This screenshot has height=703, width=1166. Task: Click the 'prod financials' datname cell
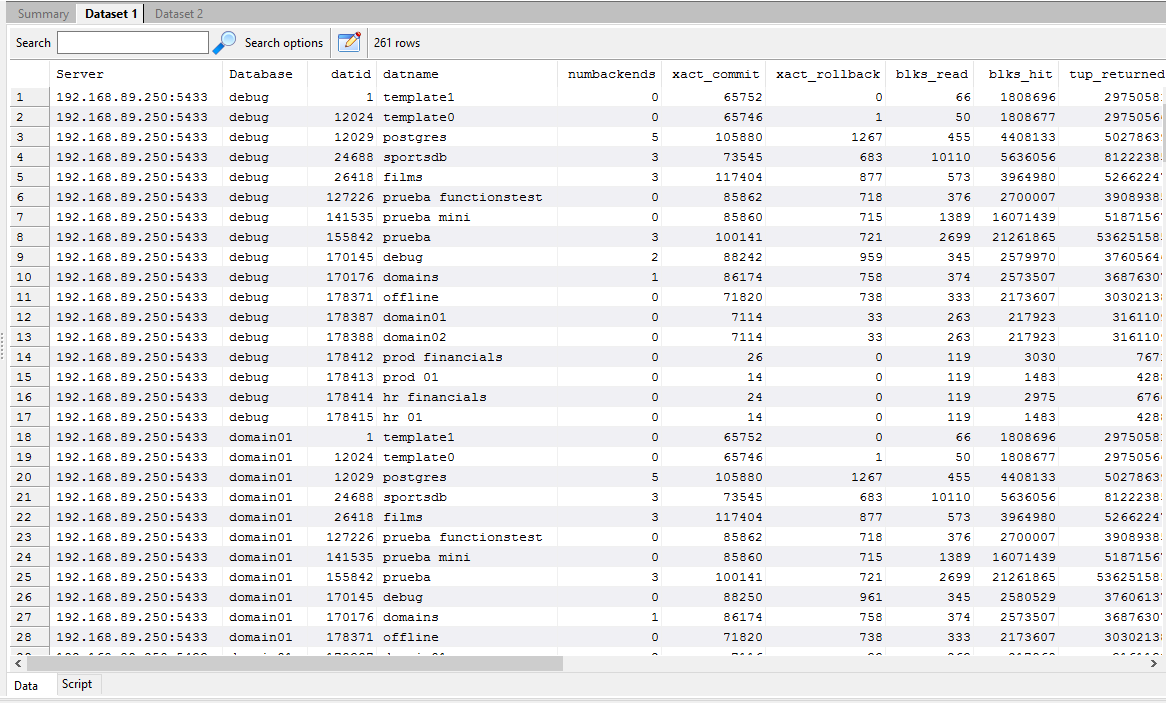click(x=442, y=357)
